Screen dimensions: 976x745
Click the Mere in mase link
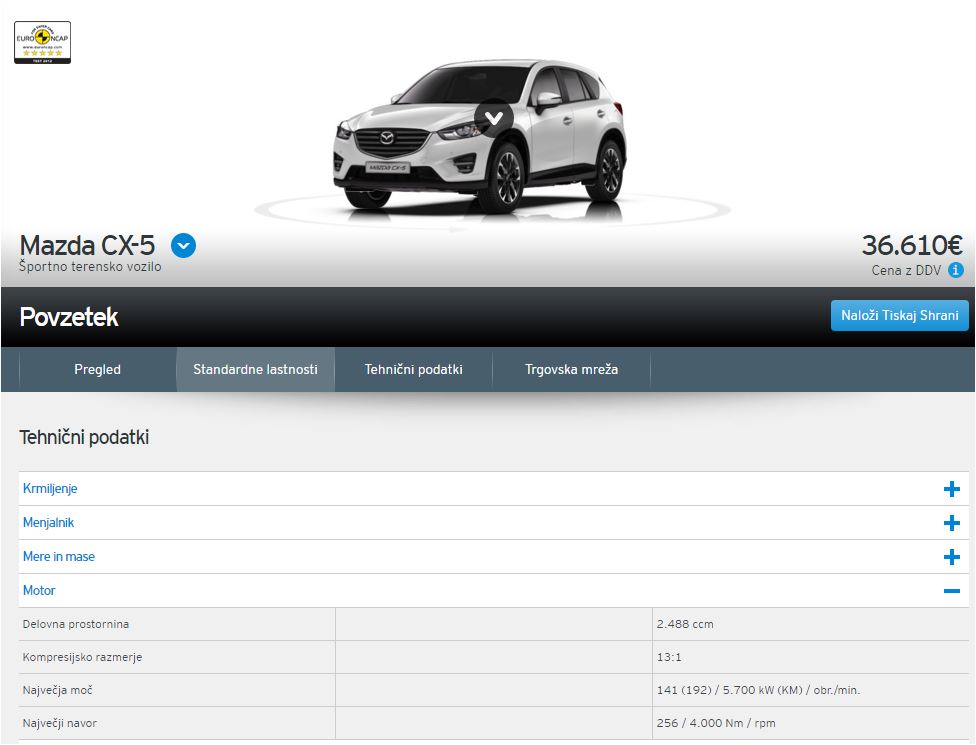(x=59, y=556)
